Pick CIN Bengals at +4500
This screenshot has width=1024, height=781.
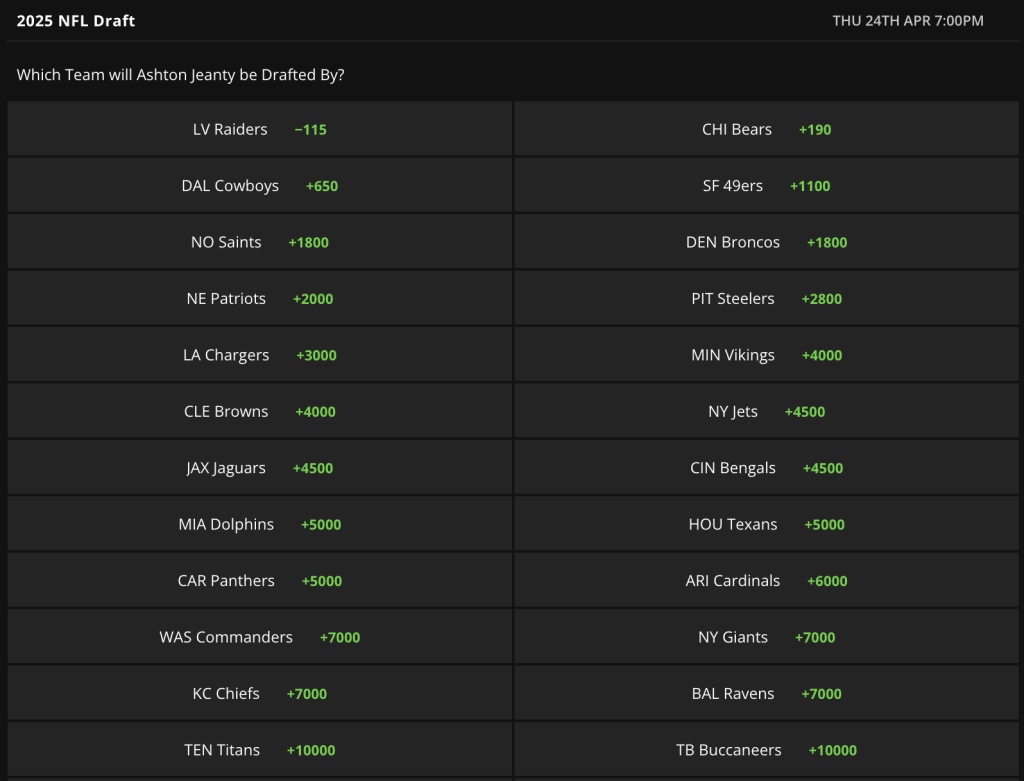[768, 467]
